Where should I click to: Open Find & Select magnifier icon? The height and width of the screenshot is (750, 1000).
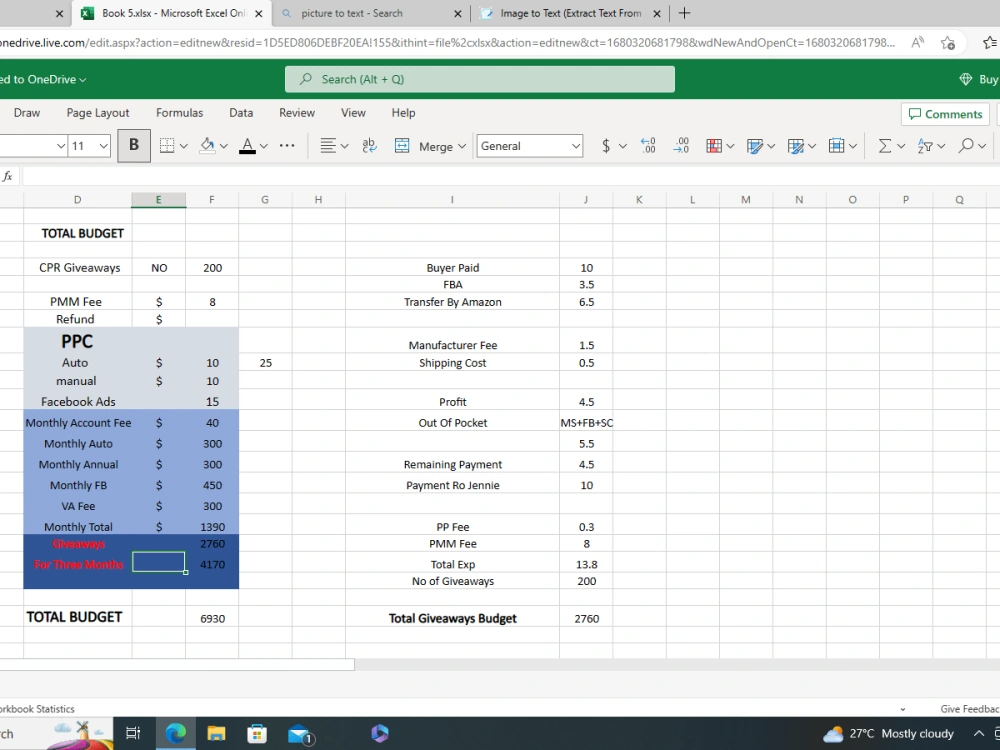[x=966, y=146]
